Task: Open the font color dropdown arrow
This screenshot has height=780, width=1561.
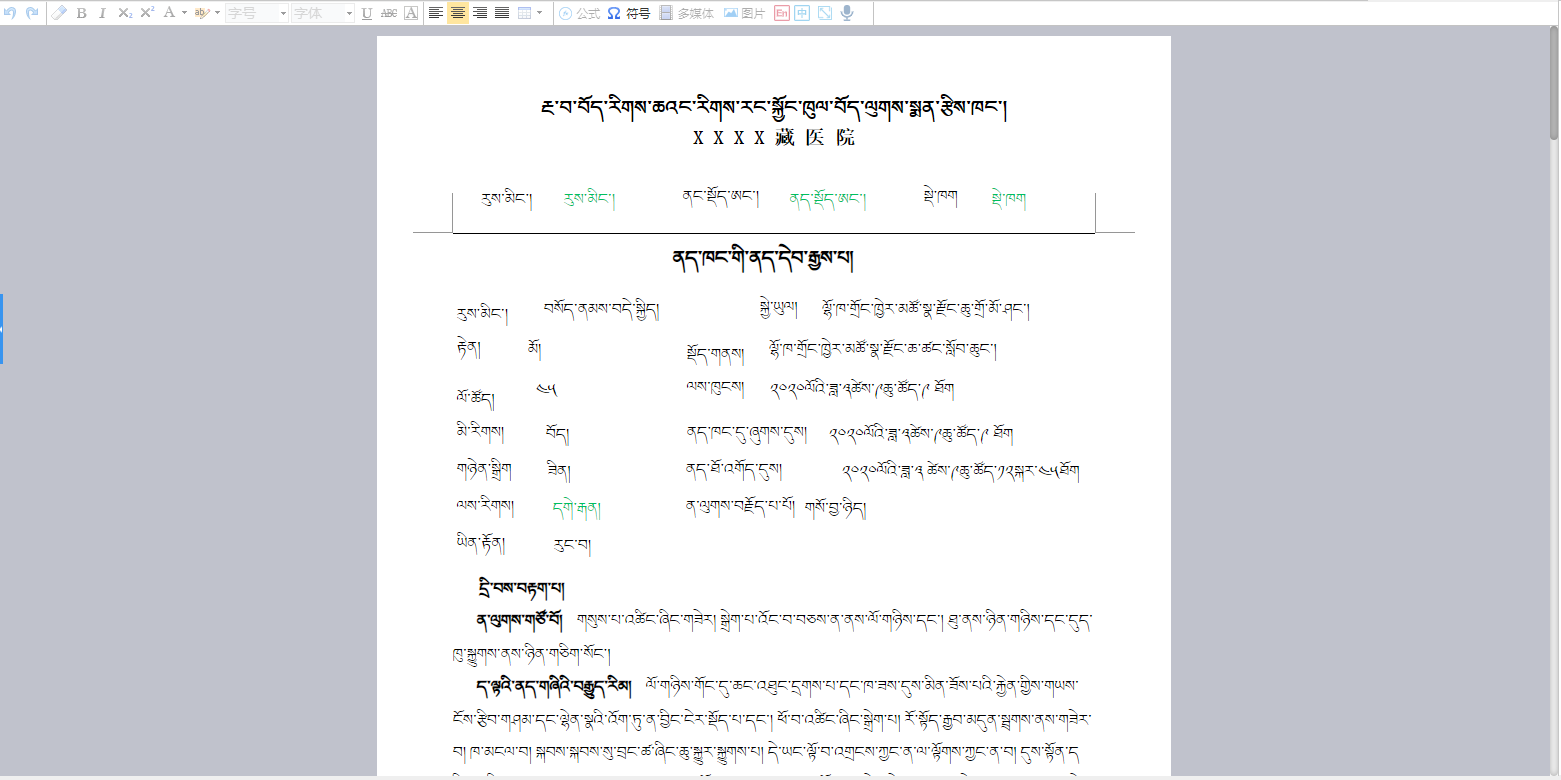Action: point(184,13)
